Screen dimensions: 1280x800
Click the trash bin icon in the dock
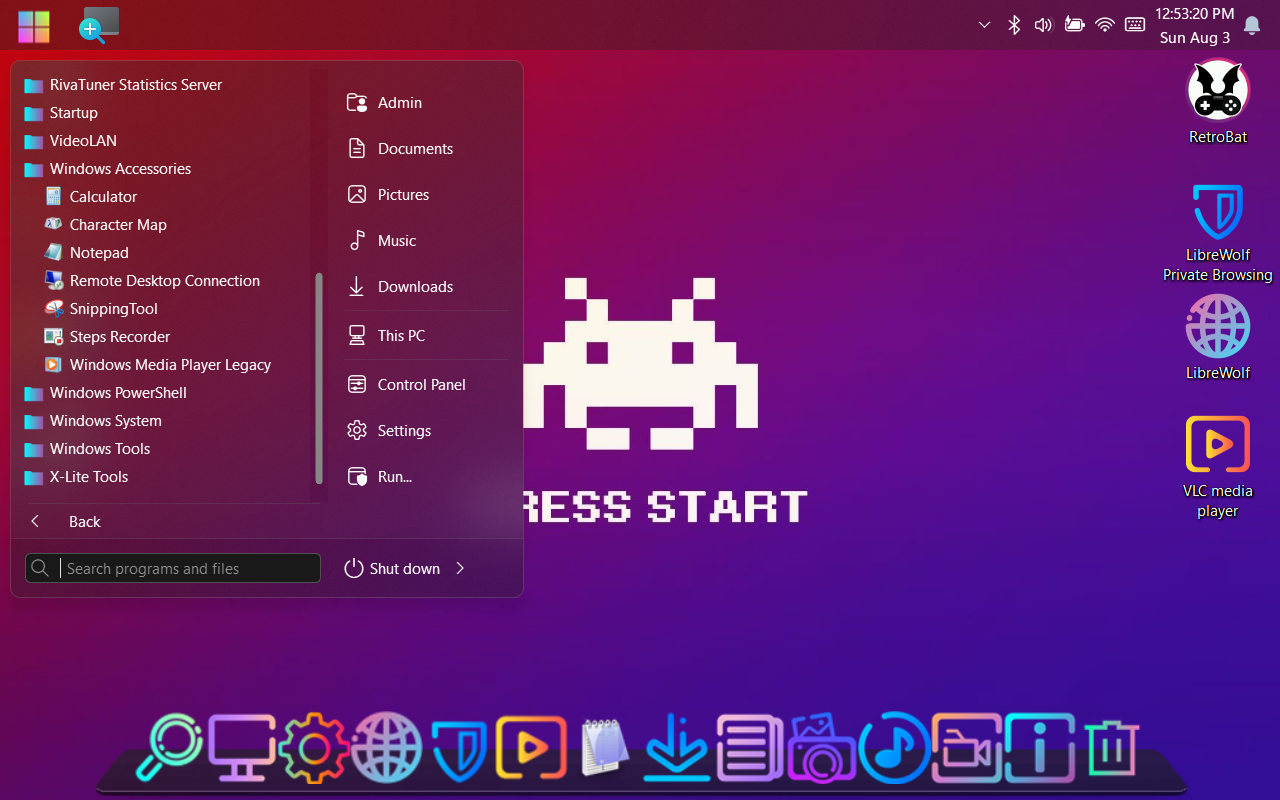pyautogui.click(x=1111, y=747)
